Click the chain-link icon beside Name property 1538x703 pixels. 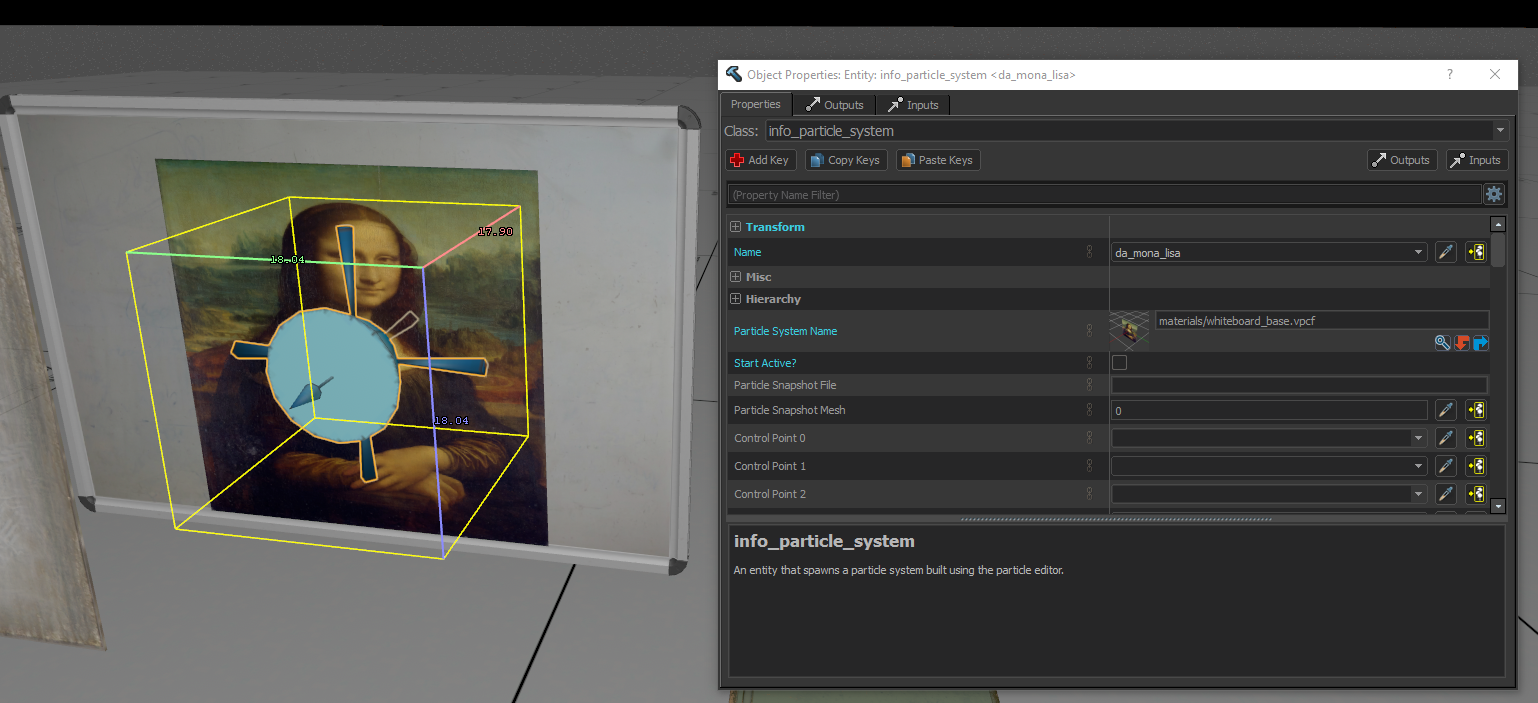coord(1089,252)
